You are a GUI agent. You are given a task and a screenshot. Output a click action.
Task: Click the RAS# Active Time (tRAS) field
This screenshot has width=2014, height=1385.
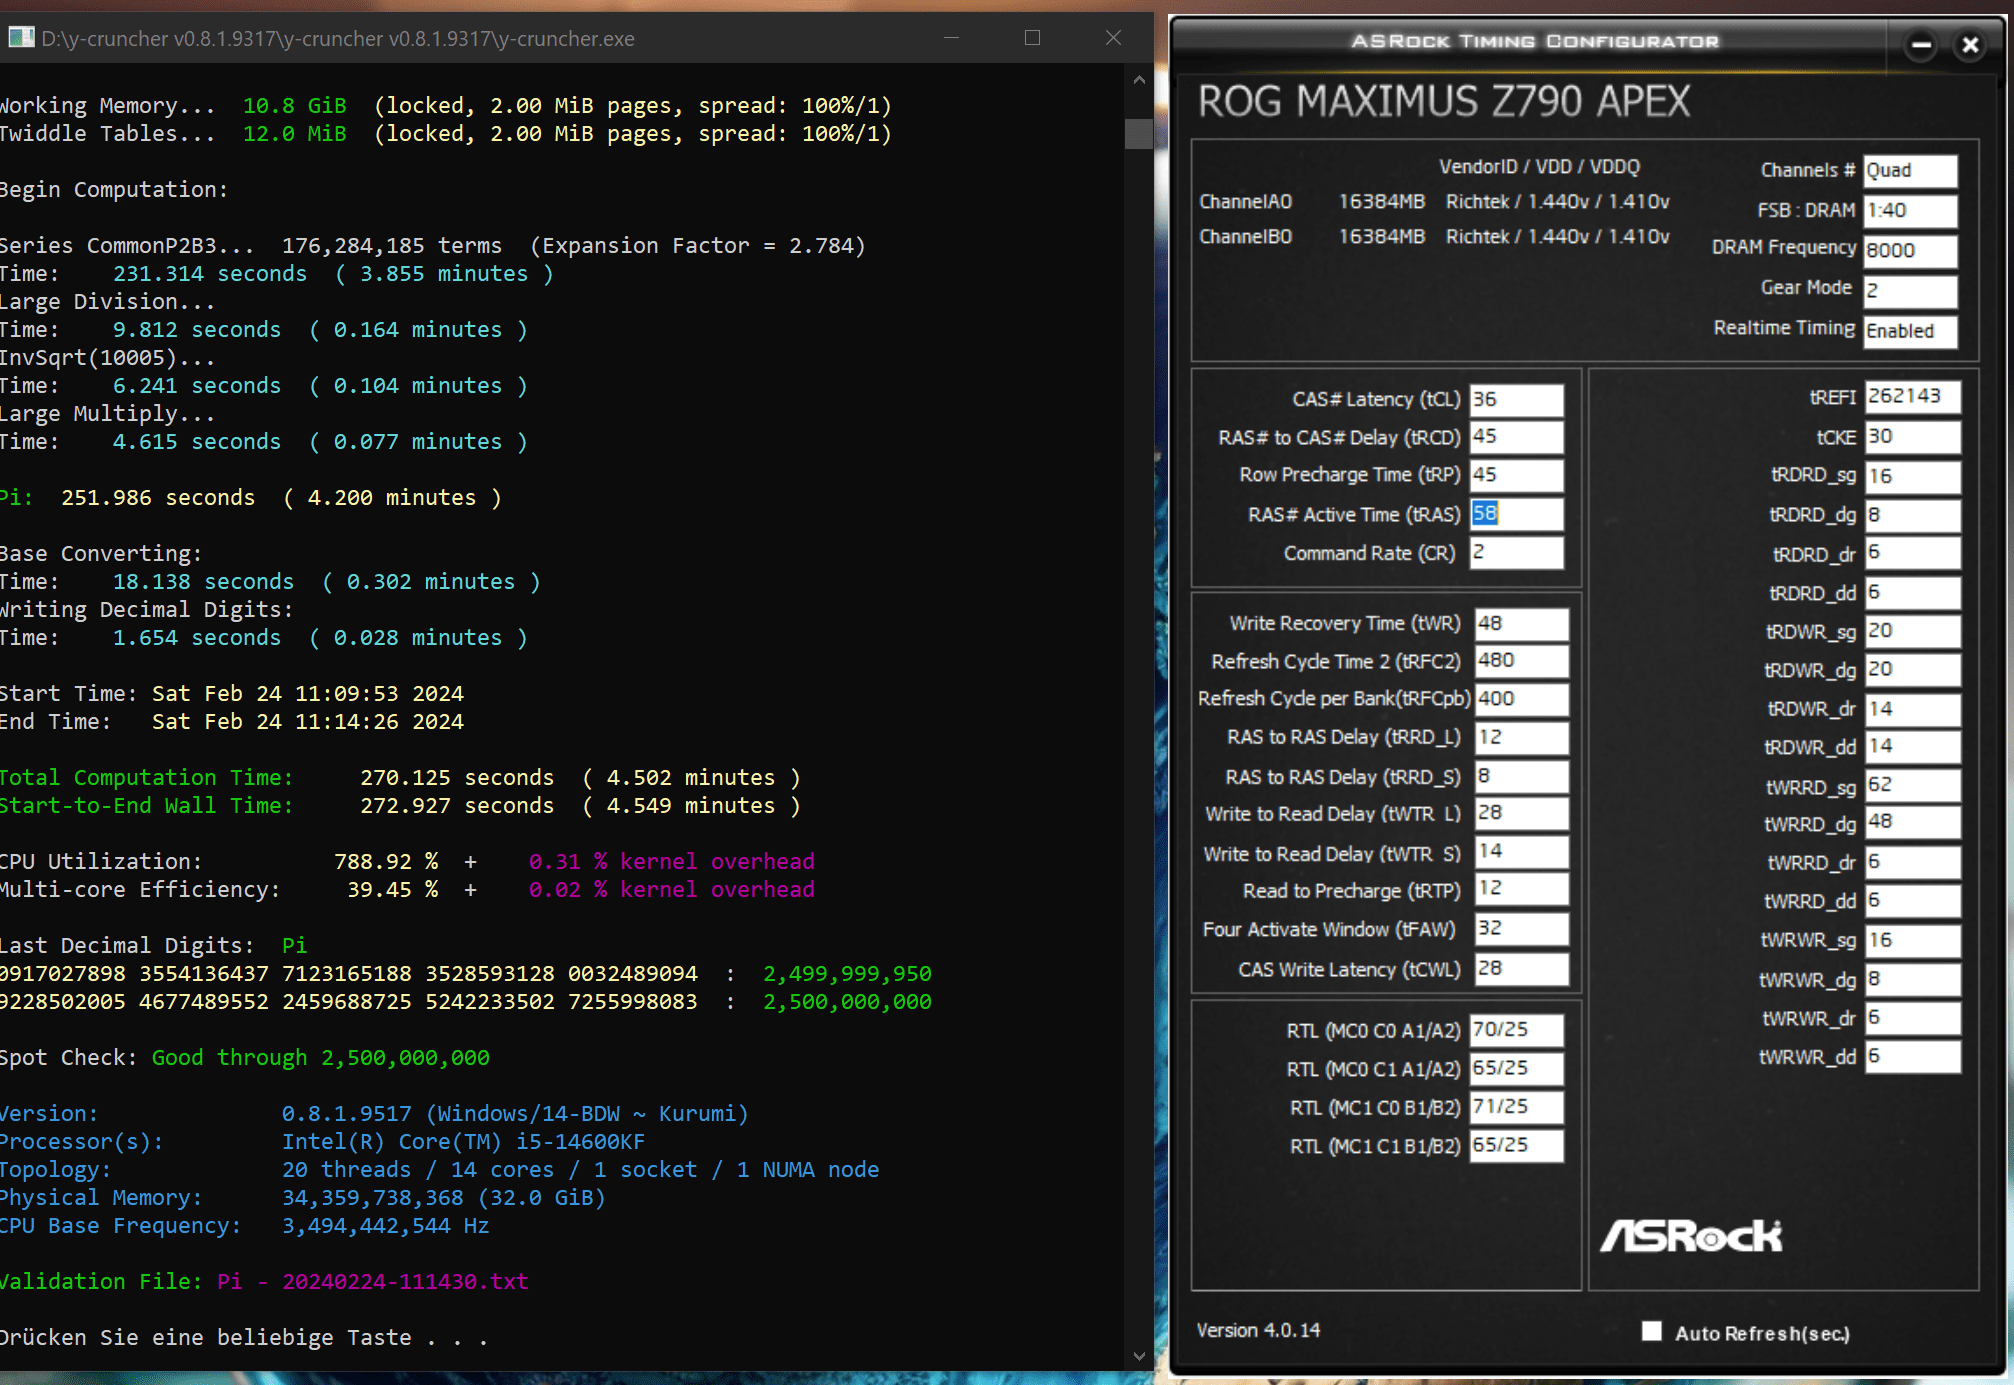[x=1515, y=514]
